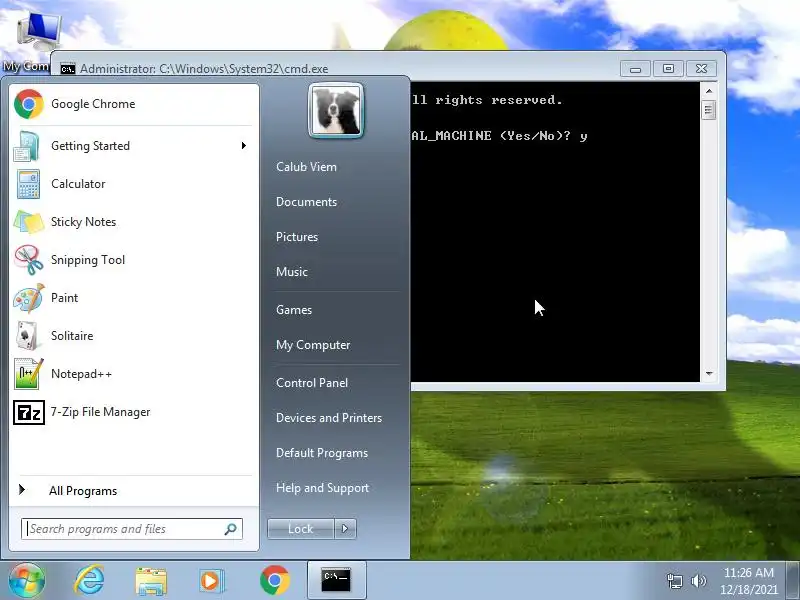Image resolution: width=800 pixels, height=600 pixels.
Task: Click the Show Desktop strip at taskbar end
Action: pyautogui.click(x=793, y=580)
